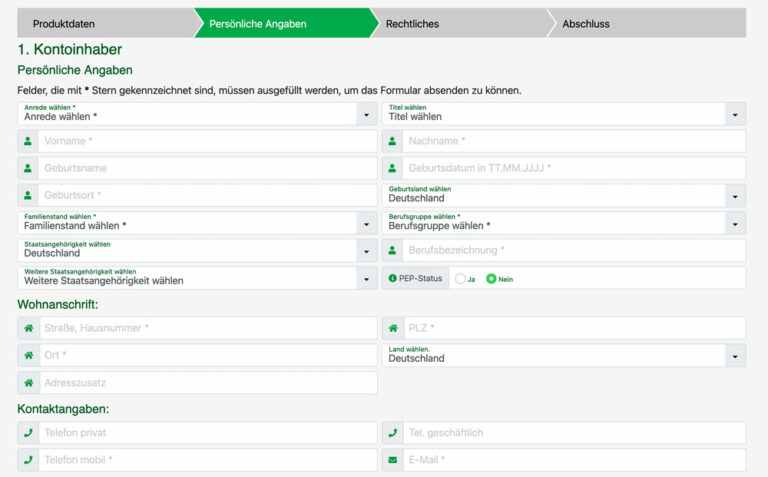The image size is (768, 477).
Task: Click the envelope icon beside E-Mail field
Action: tap(393, 460)
